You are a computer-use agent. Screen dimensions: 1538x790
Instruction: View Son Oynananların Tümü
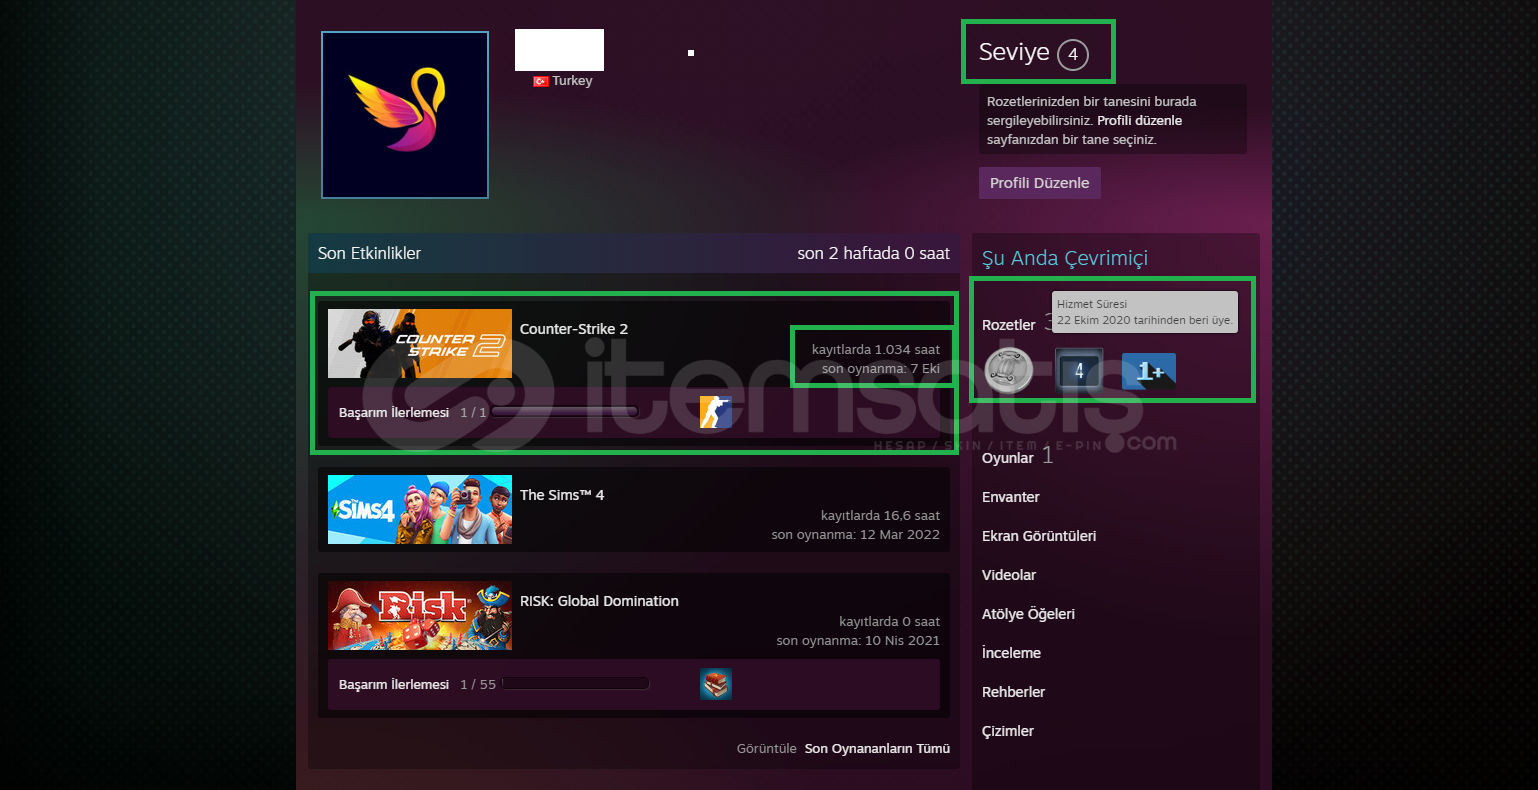(877, 748)
